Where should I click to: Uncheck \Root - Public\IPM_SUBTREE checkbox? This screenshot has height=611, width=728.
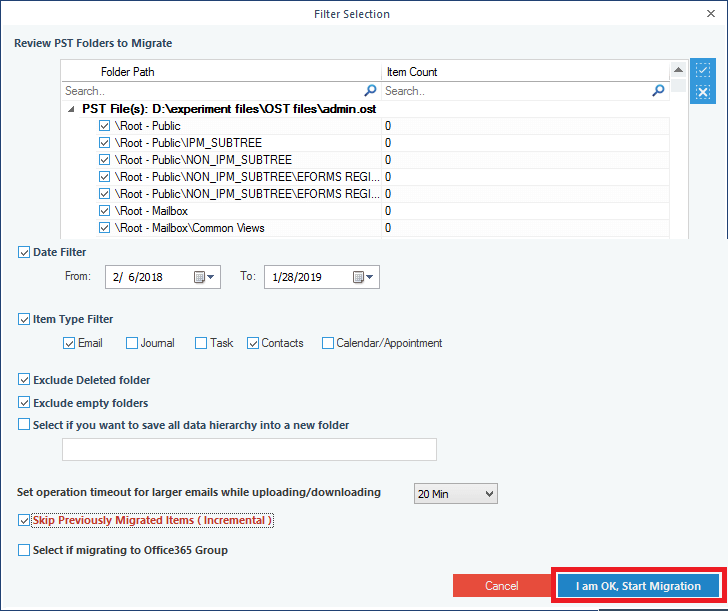(x=104, y=143)
